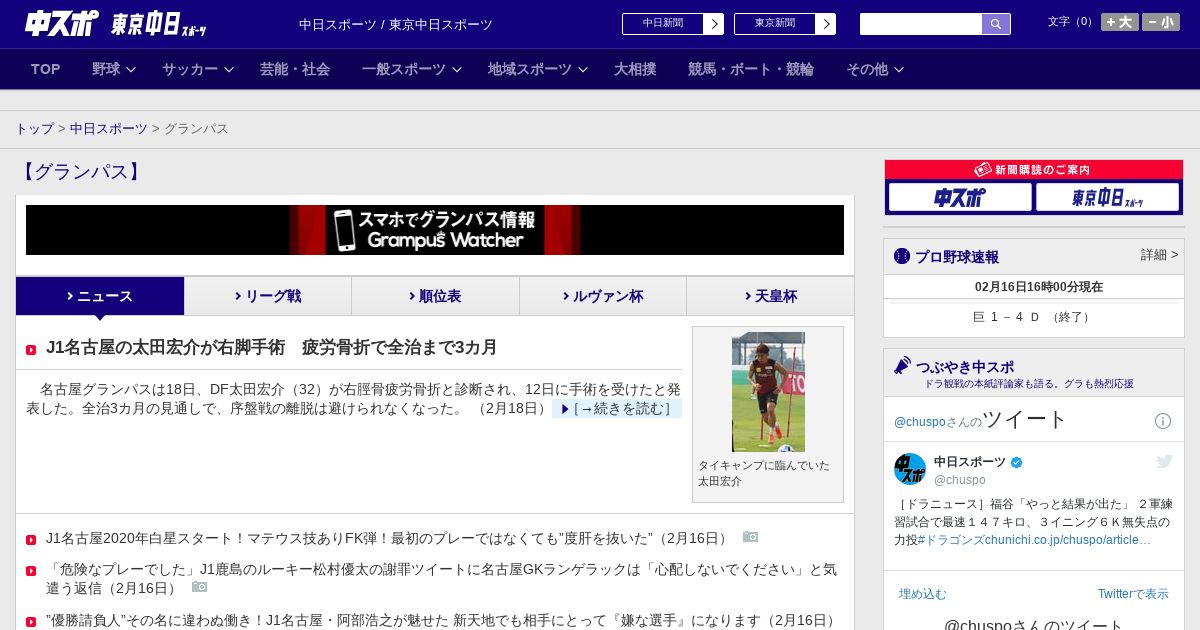This screenshot has width=1200, height=630.
Task: Click the トップ breadcrumb link
Action: [x=35, y=128]
